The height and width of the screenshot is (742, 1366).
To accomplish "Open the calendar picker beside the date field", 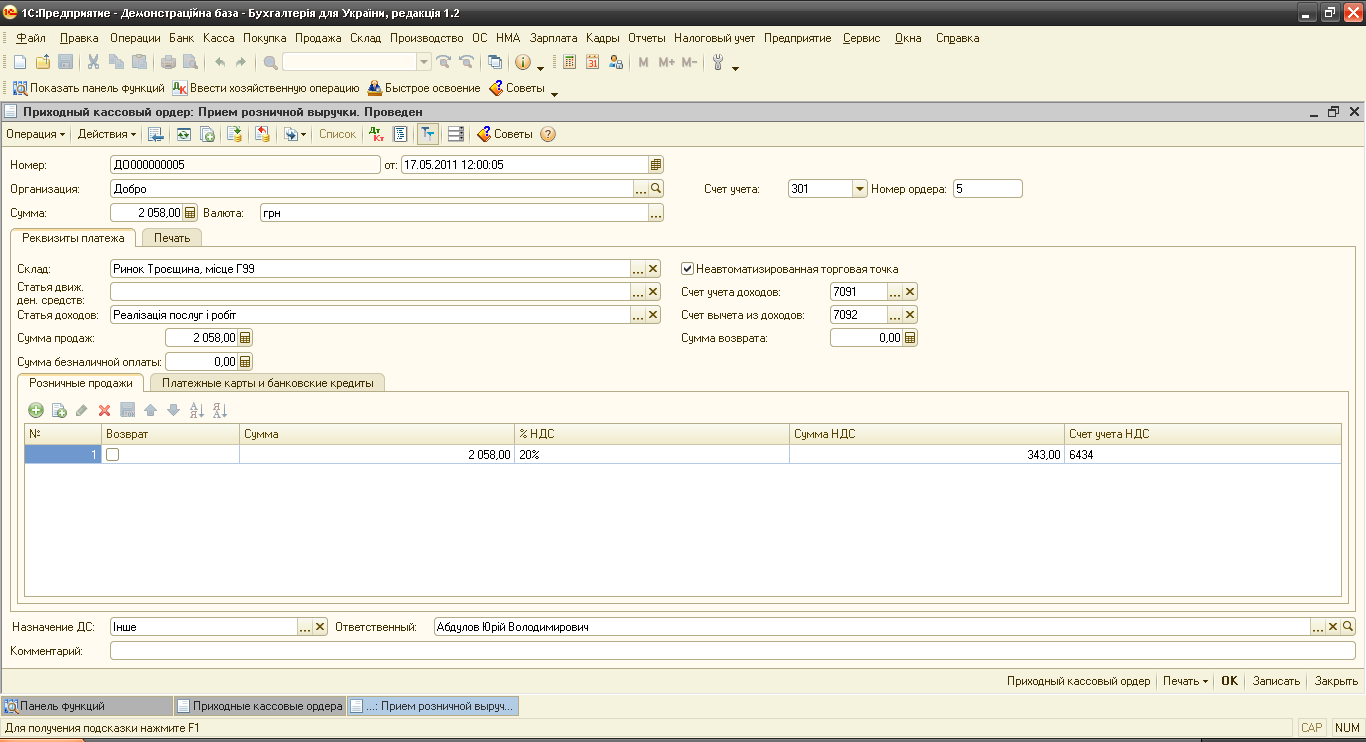I will [656, 165].
